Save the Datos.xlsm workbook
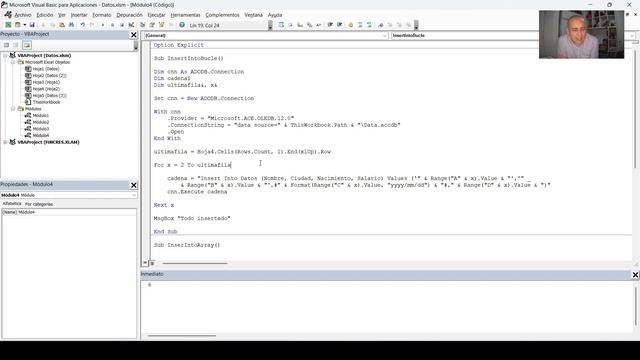The image size is (640, 360). click(32, 25)
